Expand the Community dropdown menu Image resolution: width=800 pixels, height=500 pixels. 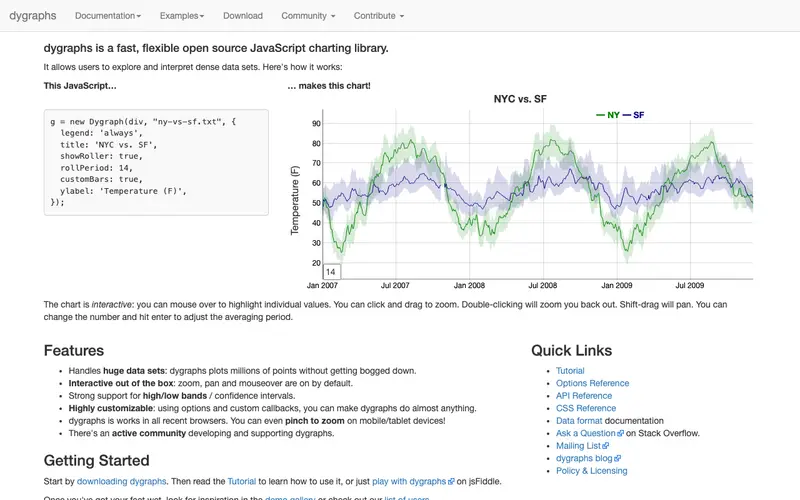(x=308, y=16)
